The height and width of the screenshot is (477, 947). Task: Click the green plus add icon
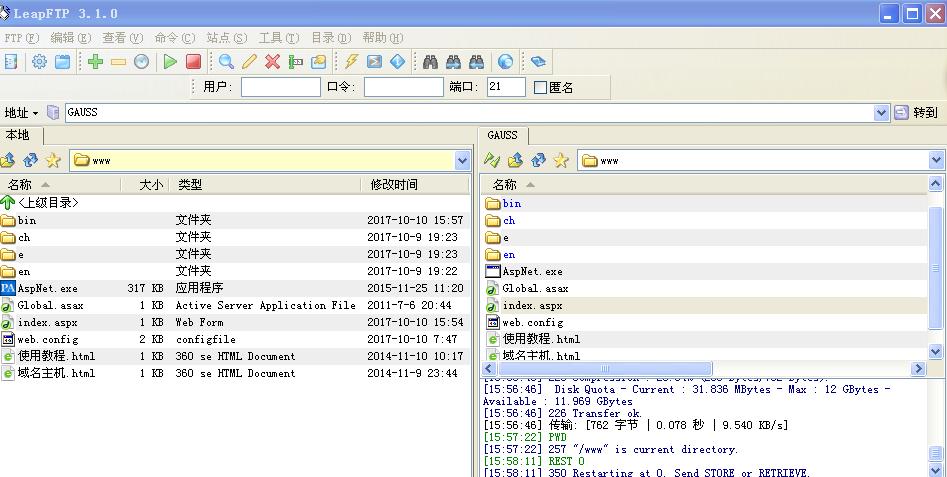click(x=95, y=62)
